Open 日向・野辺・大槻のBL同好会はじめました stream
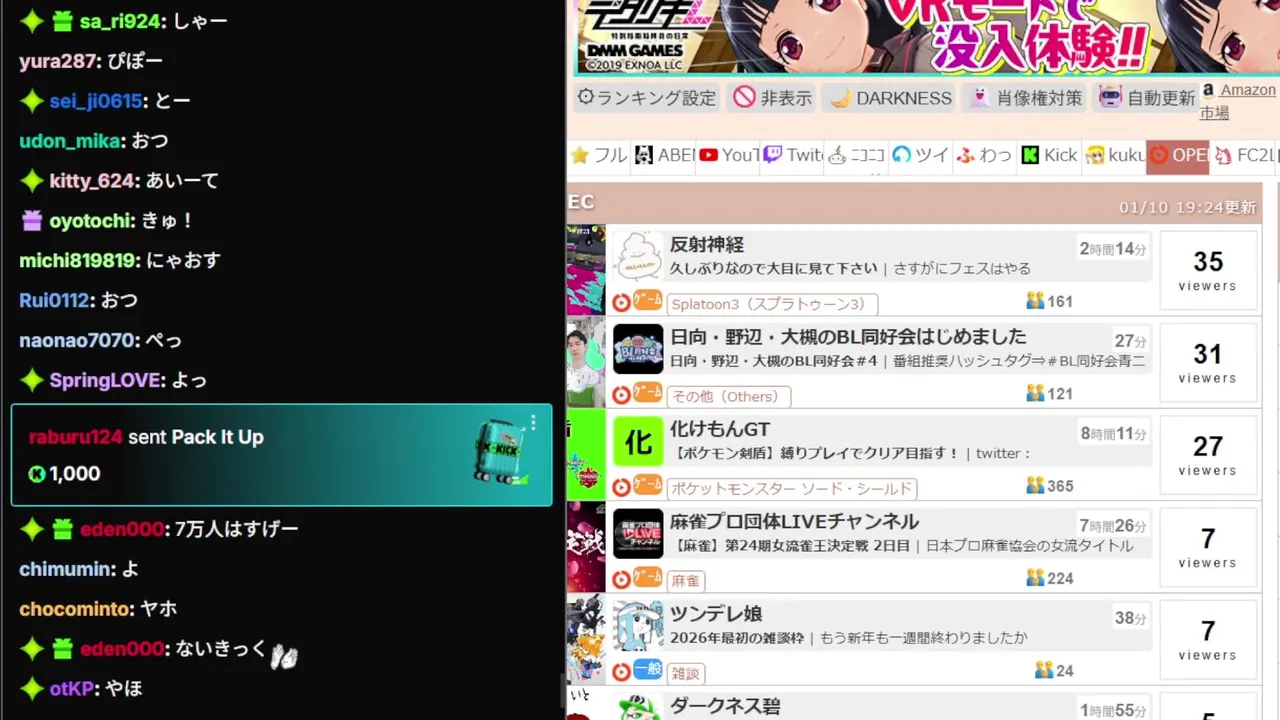This screenshot has height=720, width=1280. [x=848, y=337]
